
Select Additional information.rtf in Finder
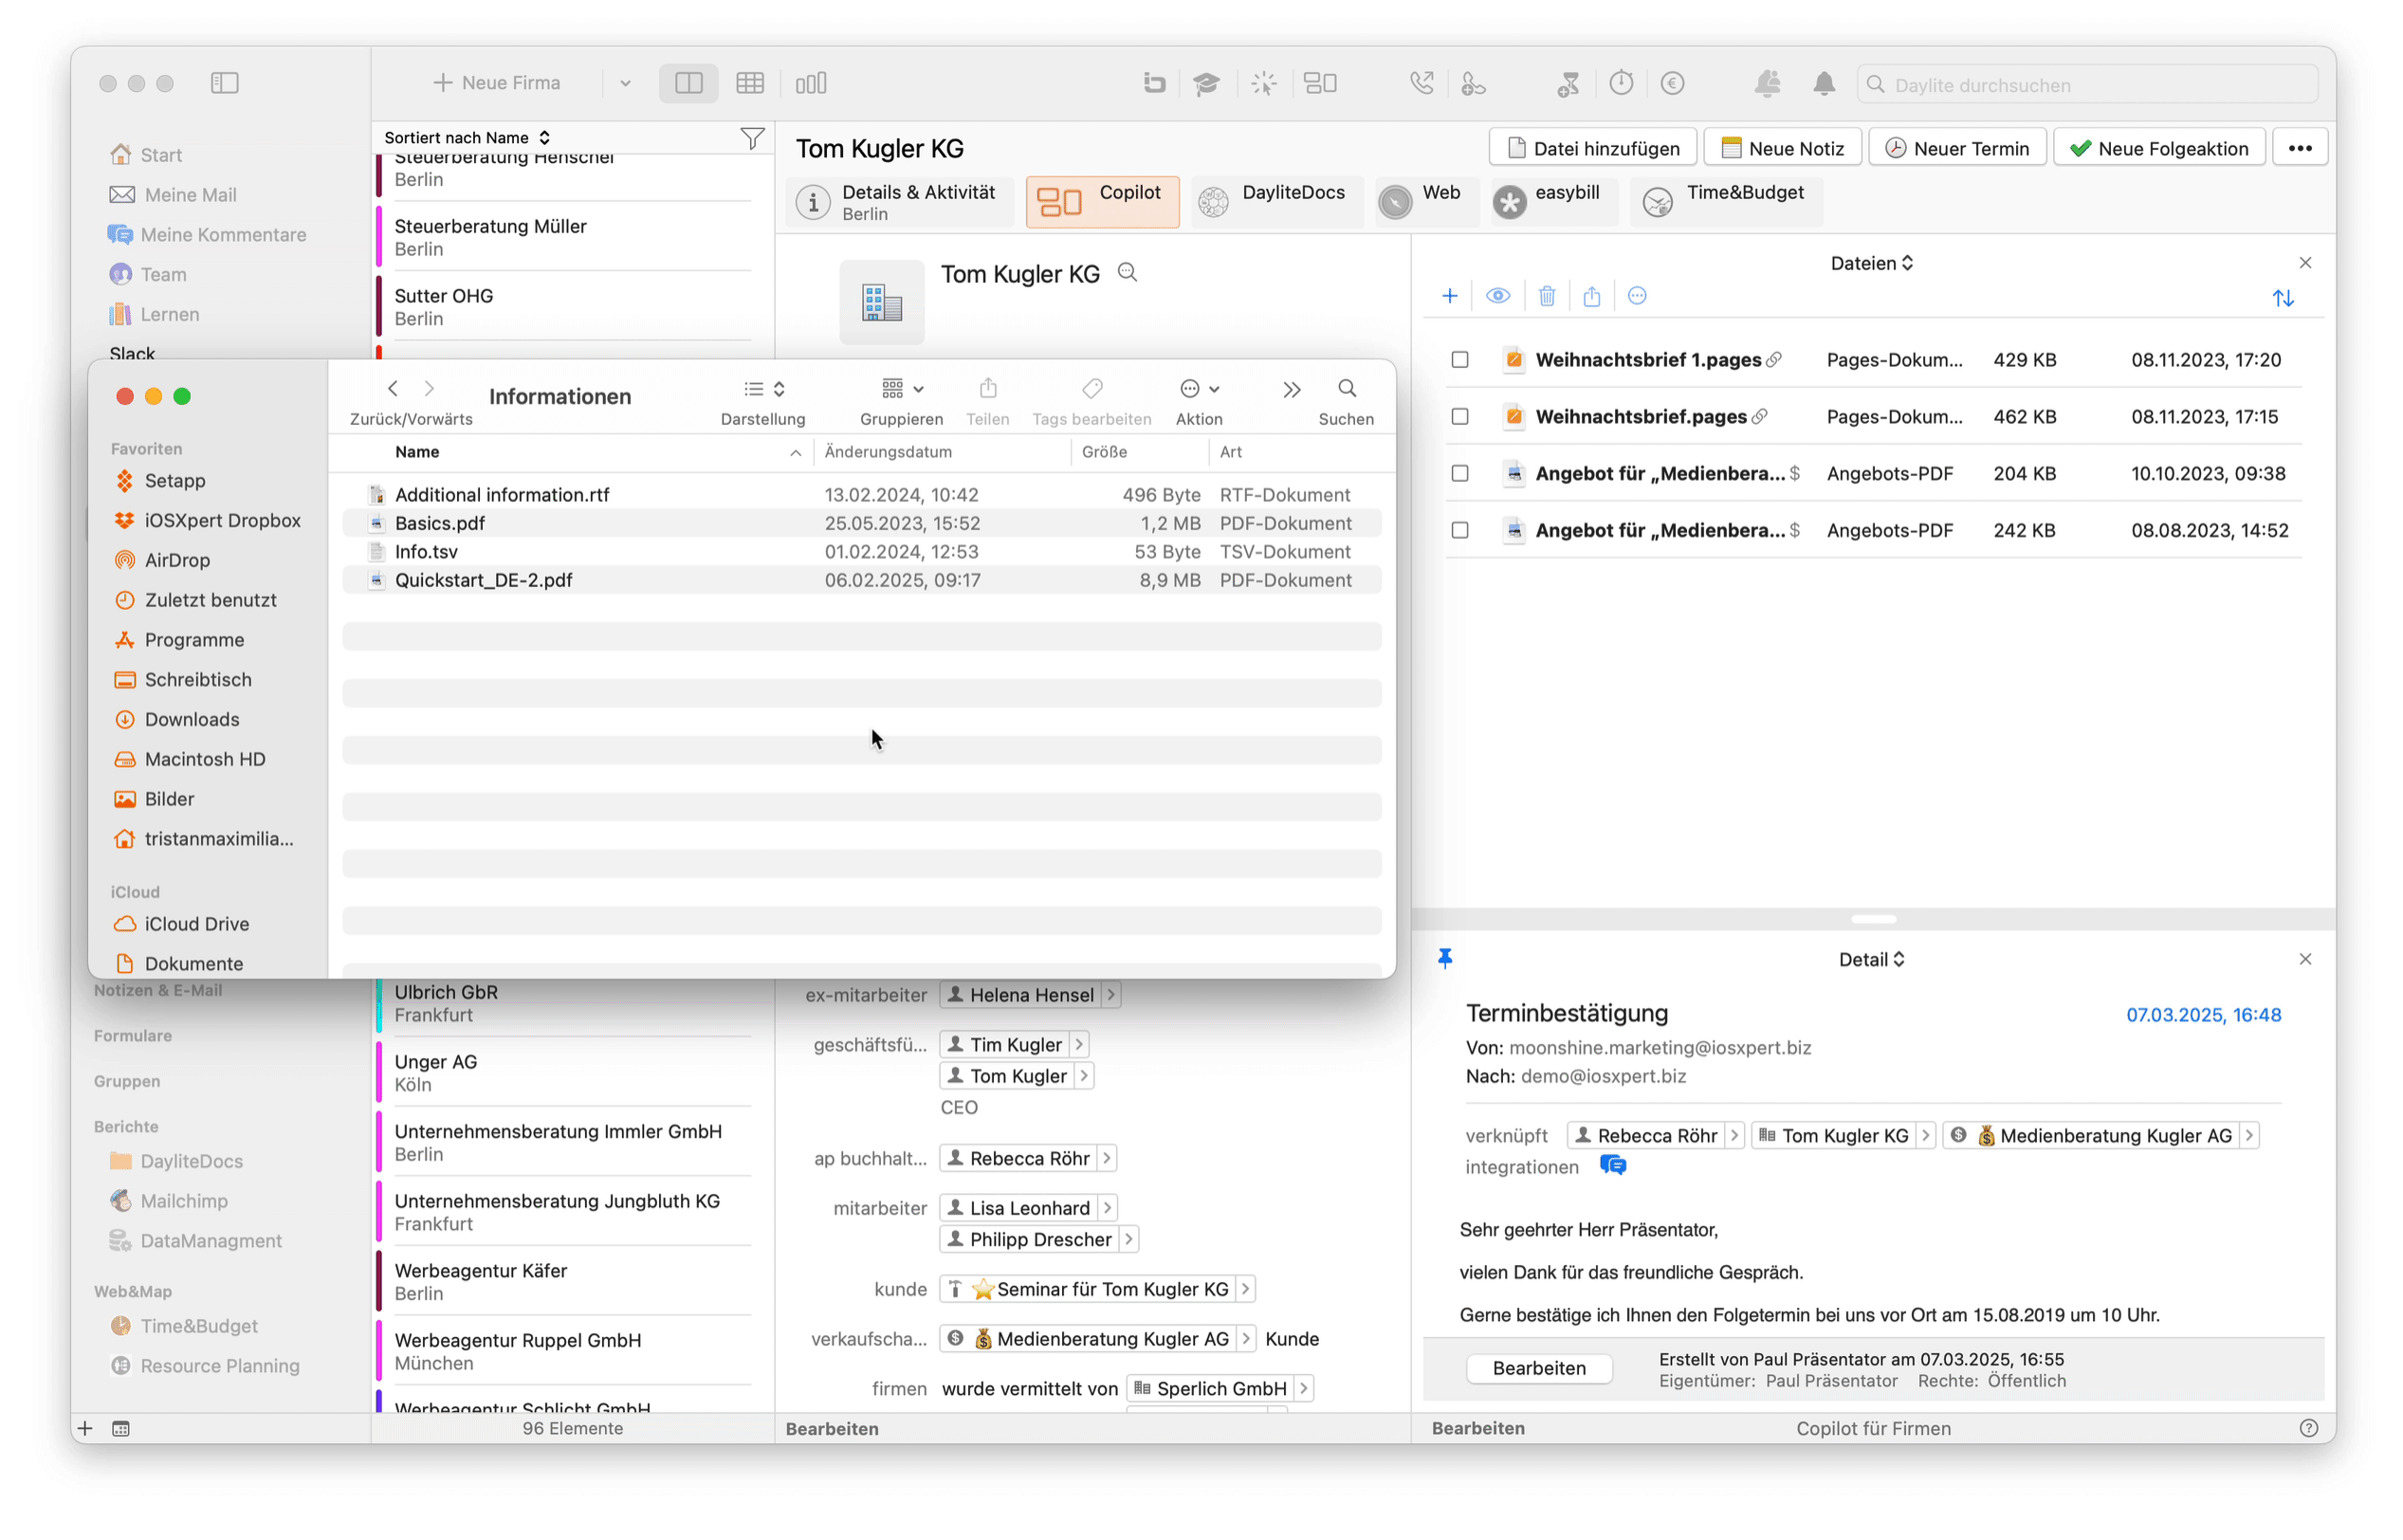[x=861, y=494]
